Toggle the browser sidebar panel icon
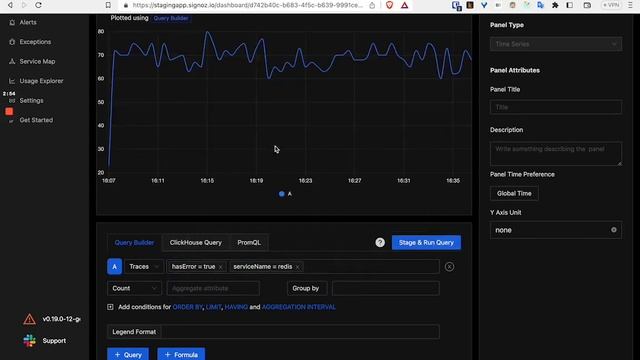Viewport: 640px width, 360px height. (x=570, y=5)
